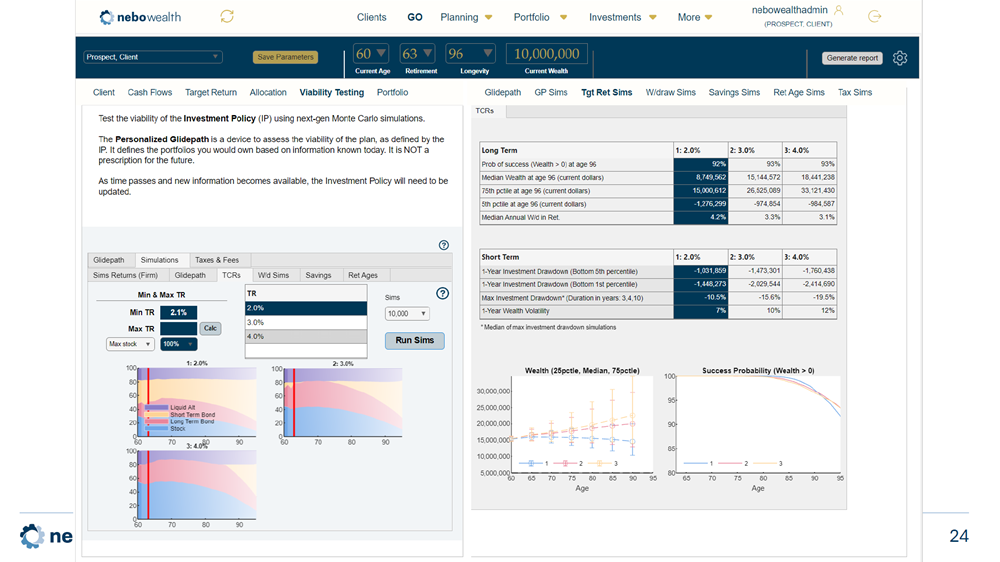Open the Max stock dropdown

coord(130,344)
